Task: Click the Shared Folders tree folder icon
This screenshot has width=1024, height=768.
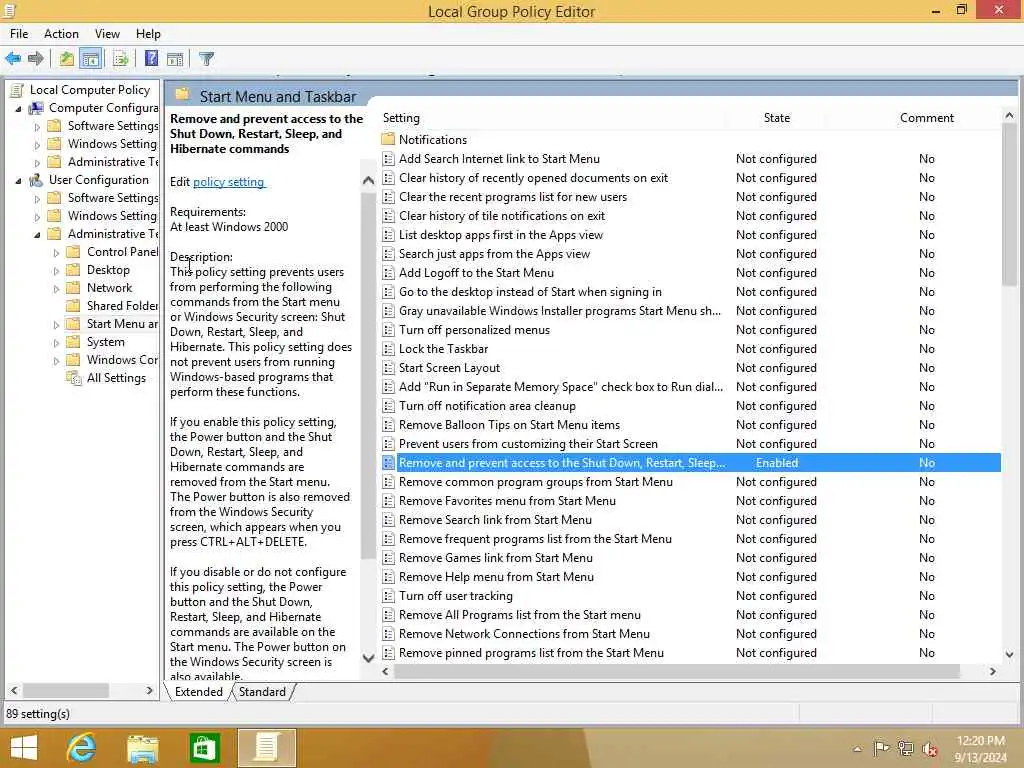Action: point(74,306)
